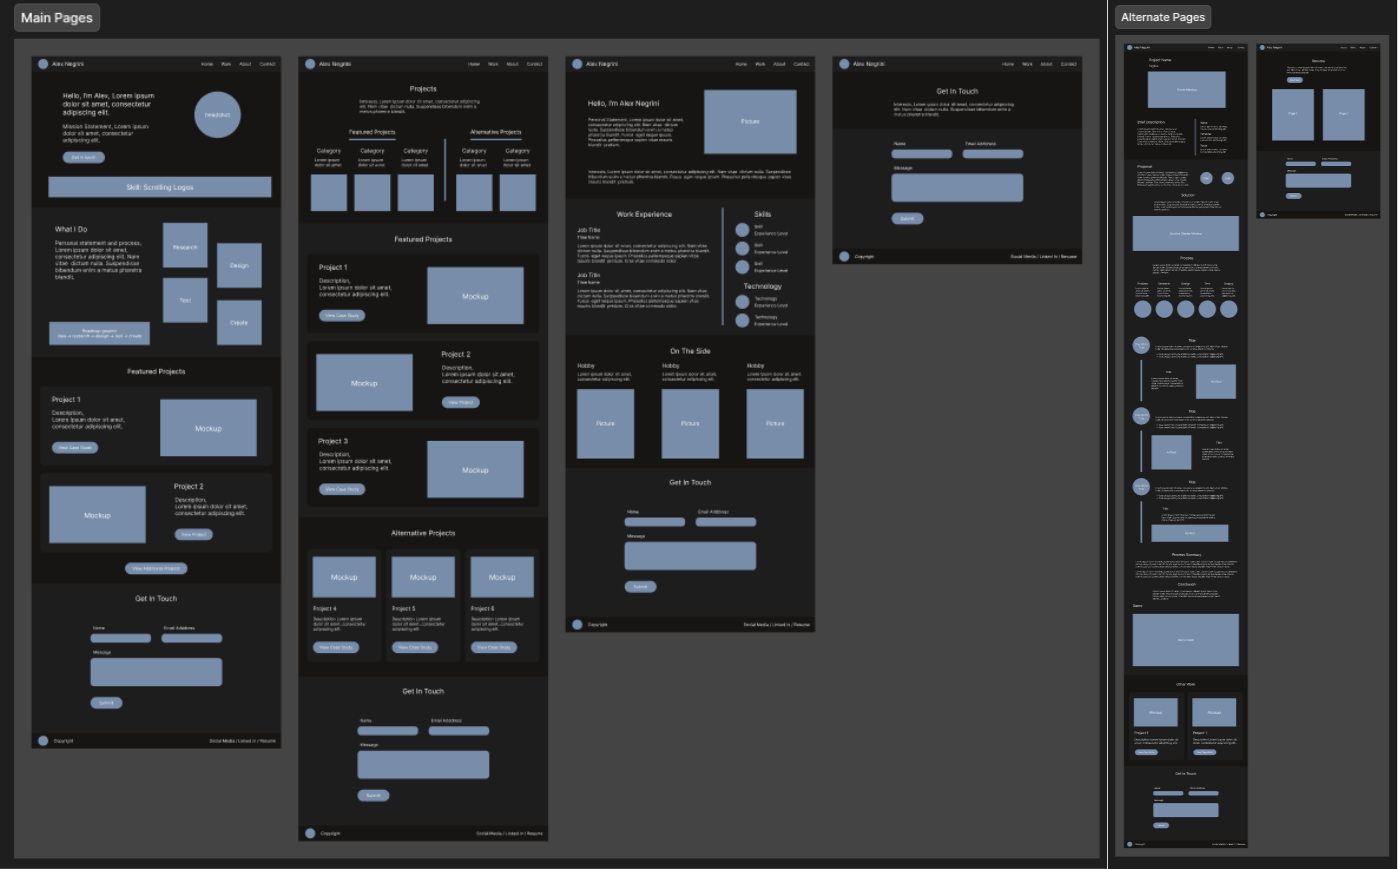The height and width of the screenshot is (869, 1398).
Task: Switch to the Alternative Projects tab on the Projects page
Action: 496,132
